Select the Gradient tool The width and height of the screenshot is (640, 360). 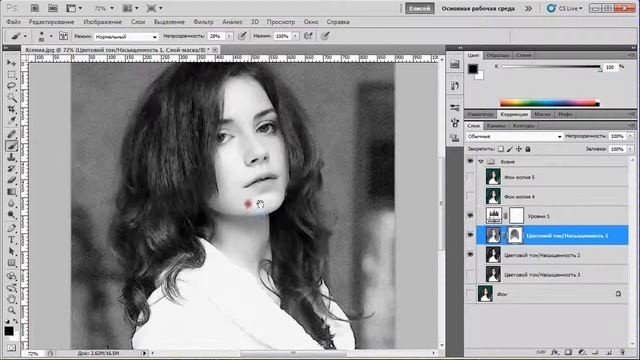pyautogui.click(x=11, y=192)
